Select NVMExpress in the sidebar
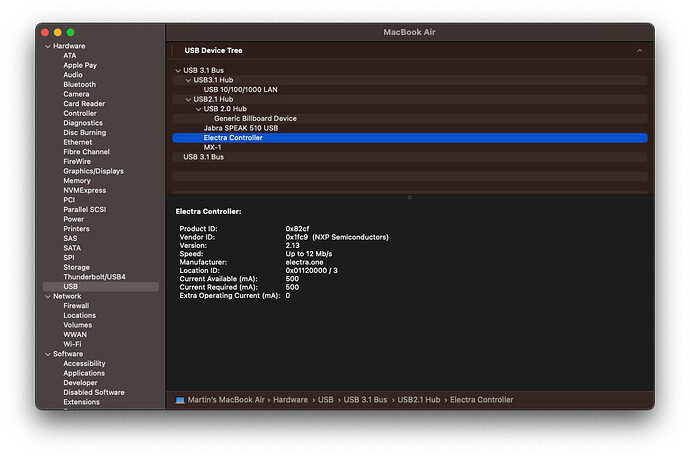 tap(84, 190)
